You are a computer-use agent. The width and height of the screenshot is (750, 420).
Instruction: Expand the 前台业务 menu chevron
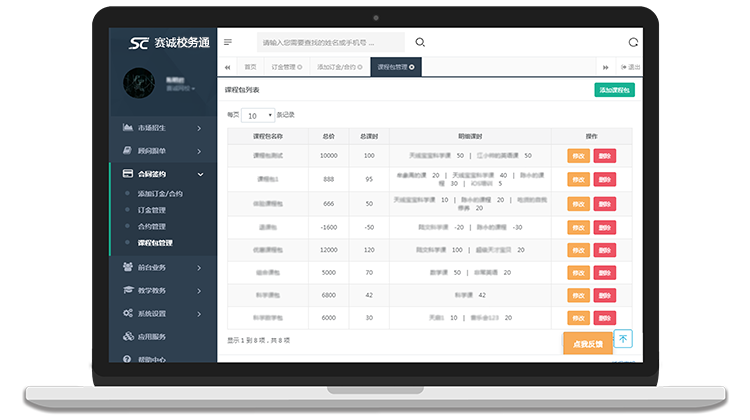click(199, 268)
